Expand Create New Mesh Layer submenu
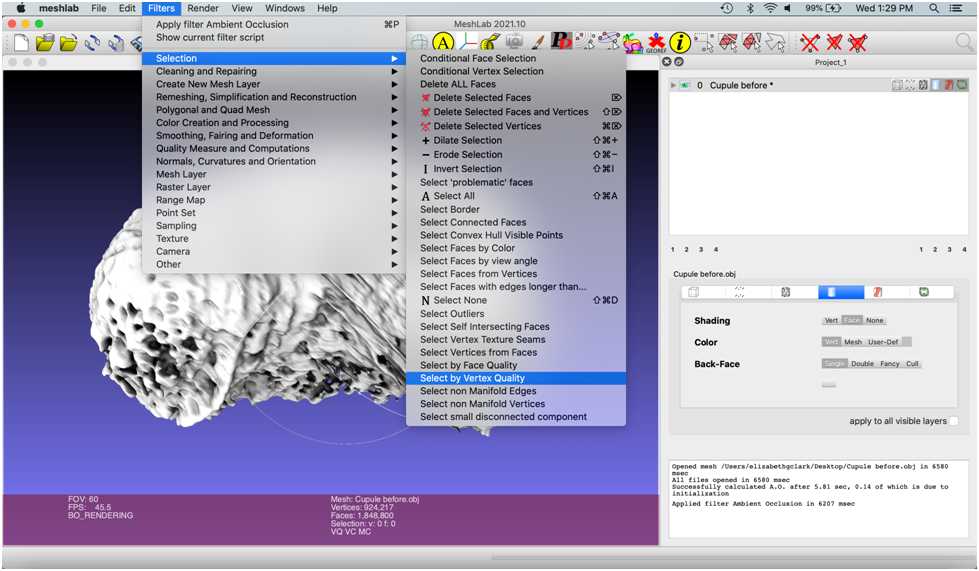This screenshot has width=979, height=571. pyautogui.click(x=273, y=84)
